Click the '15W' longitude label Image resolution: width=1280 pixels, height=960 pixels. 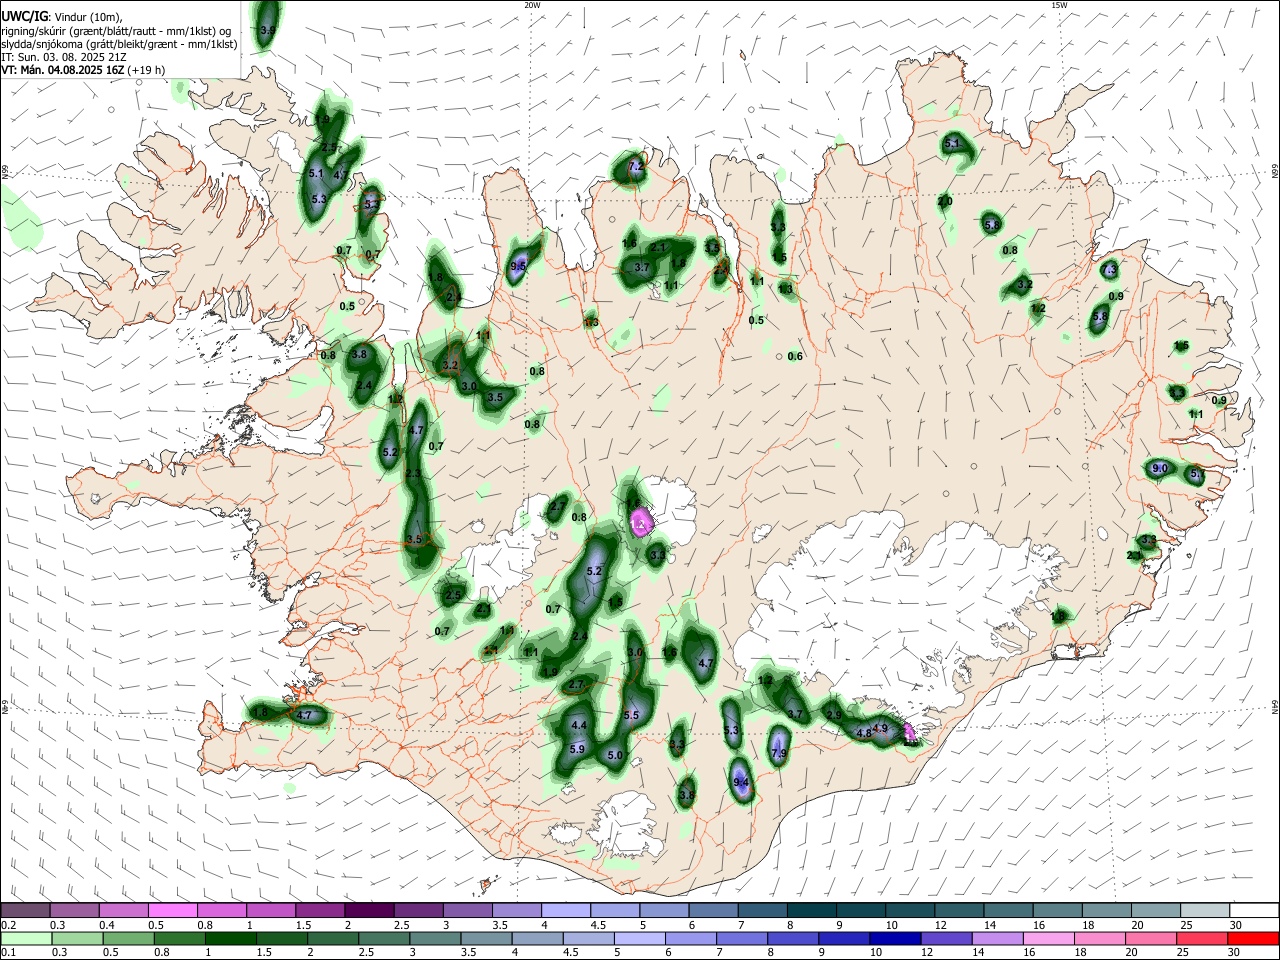(x=1059, y=5)
